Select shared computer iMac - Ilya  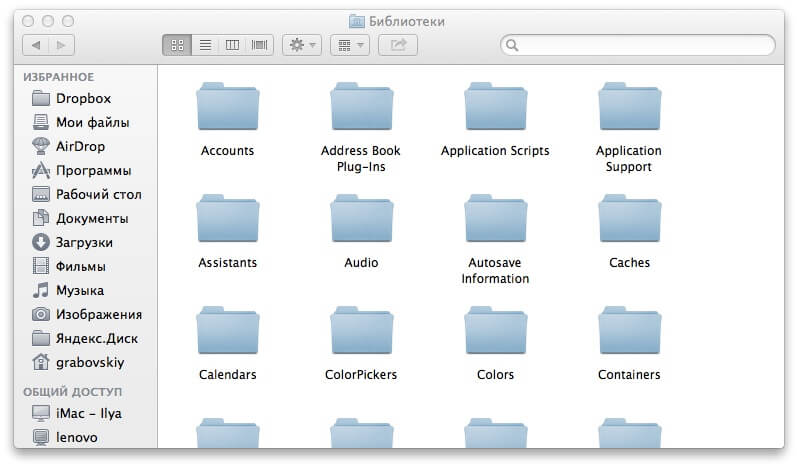[x=76, y=413]
